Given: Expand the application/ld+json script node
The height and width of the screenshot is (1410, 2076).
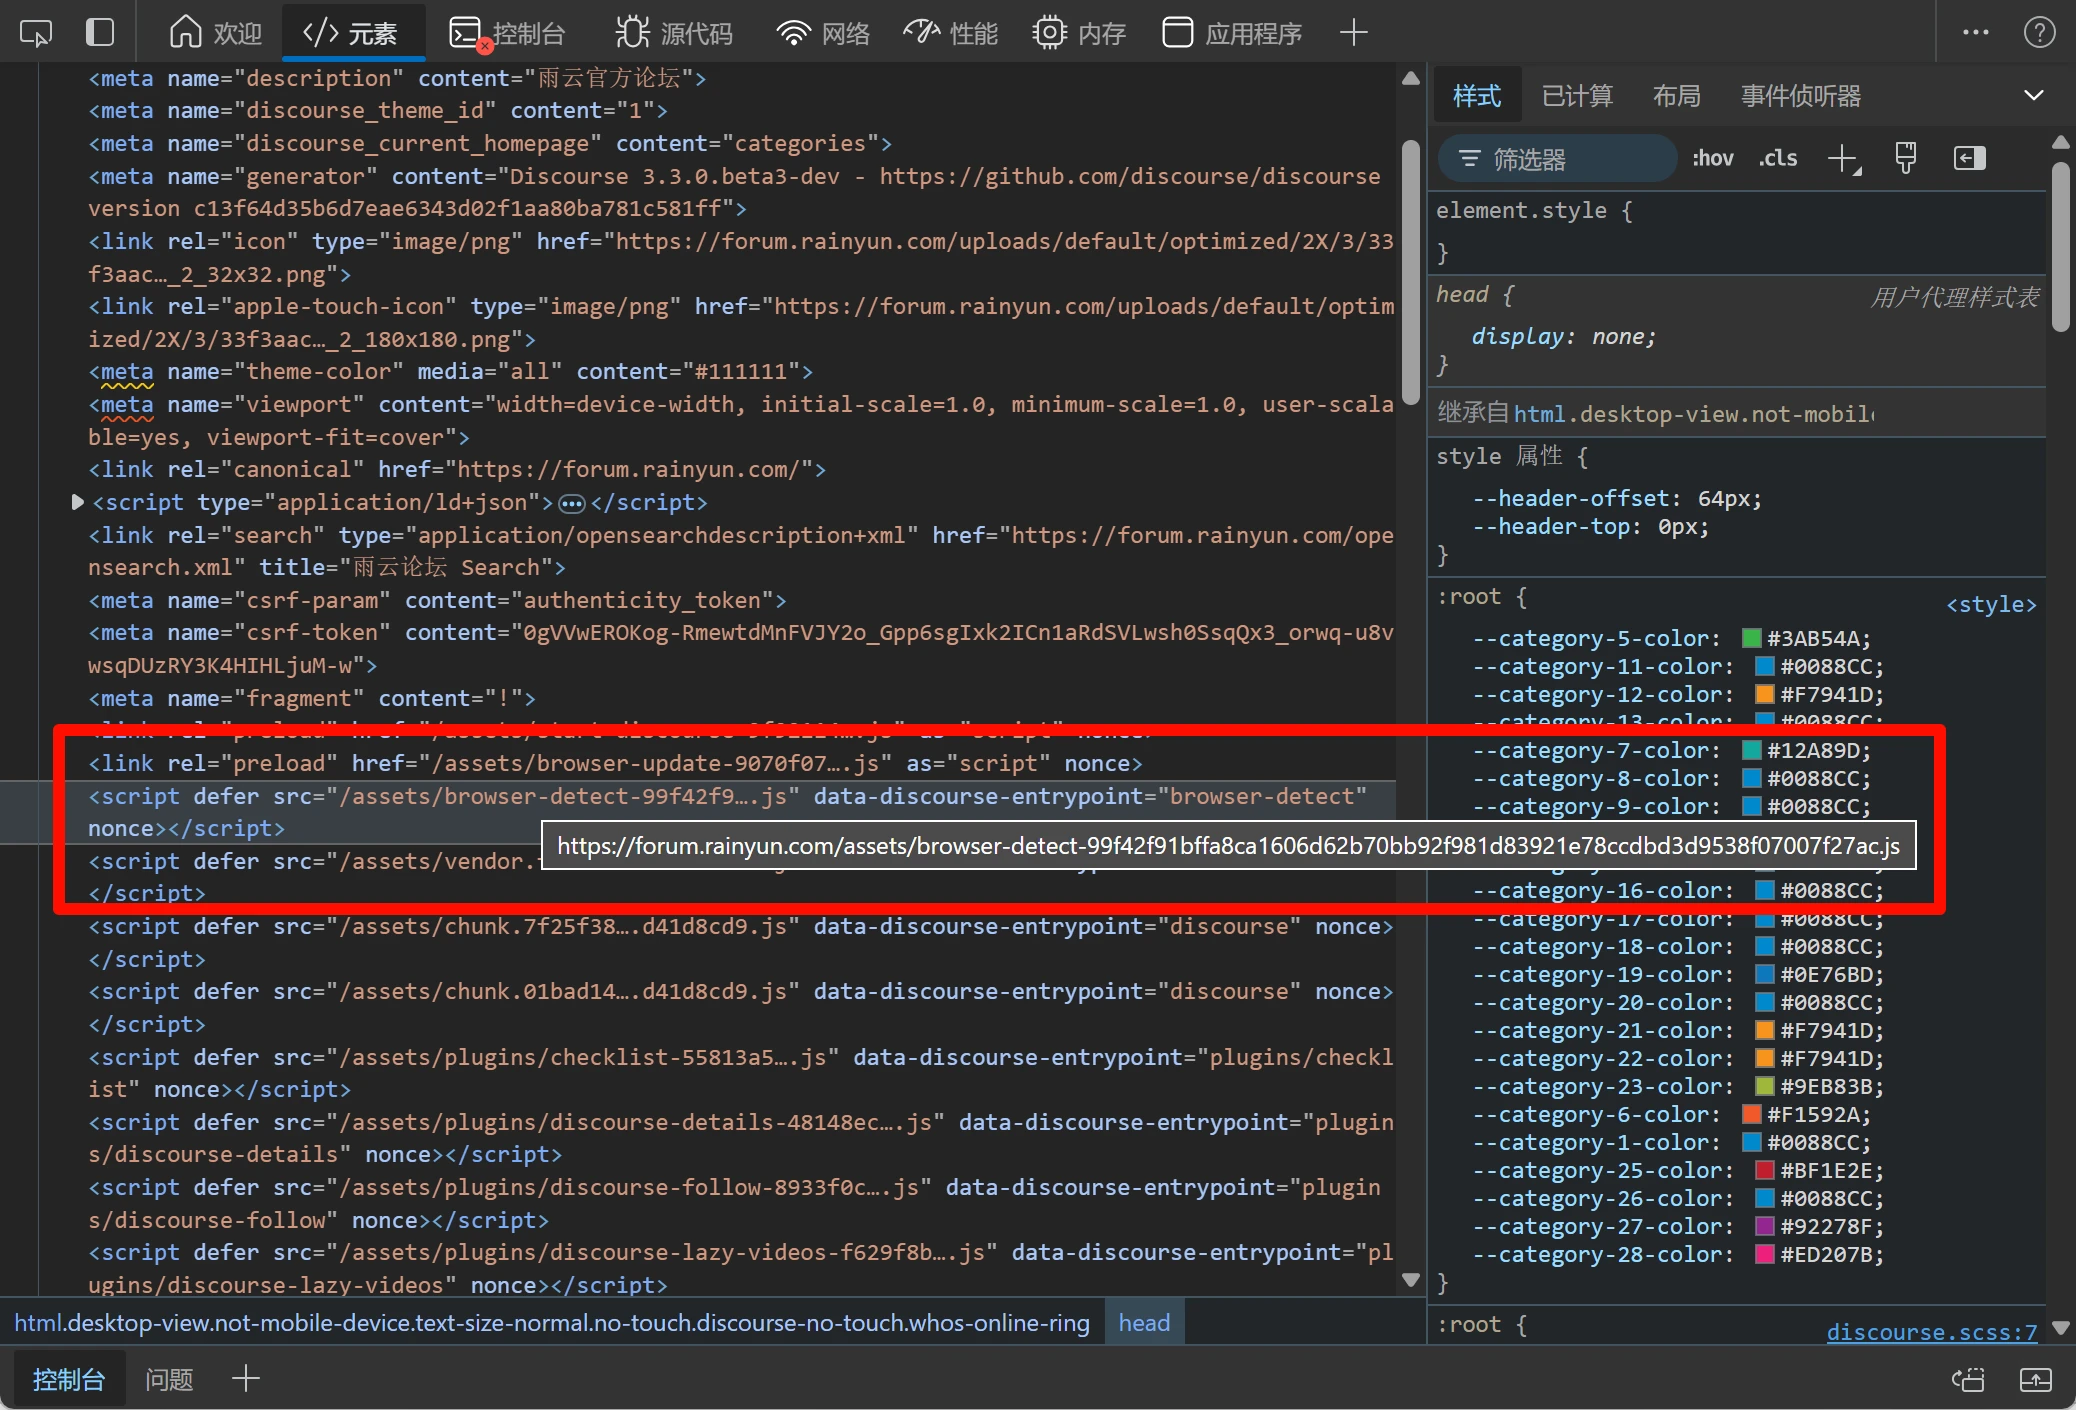Looking at the screenshot, I should 77,502.
